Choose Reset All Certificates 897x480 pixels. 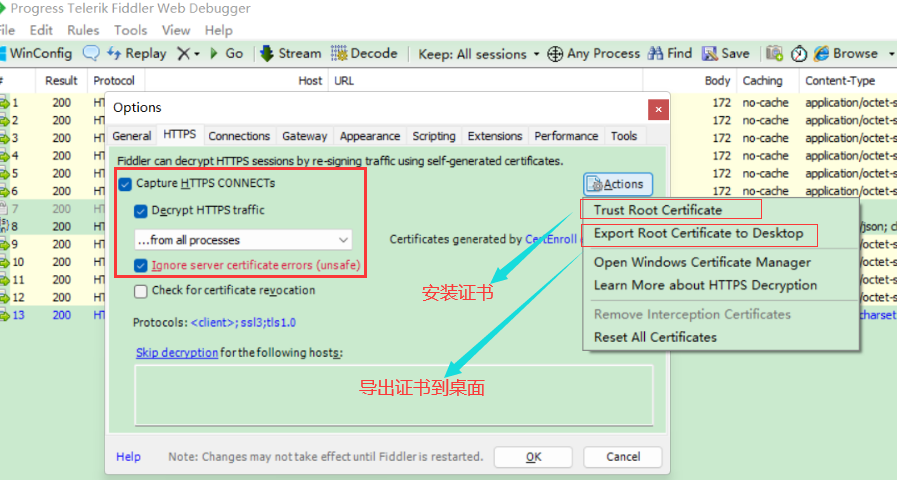tap(655, 337)
